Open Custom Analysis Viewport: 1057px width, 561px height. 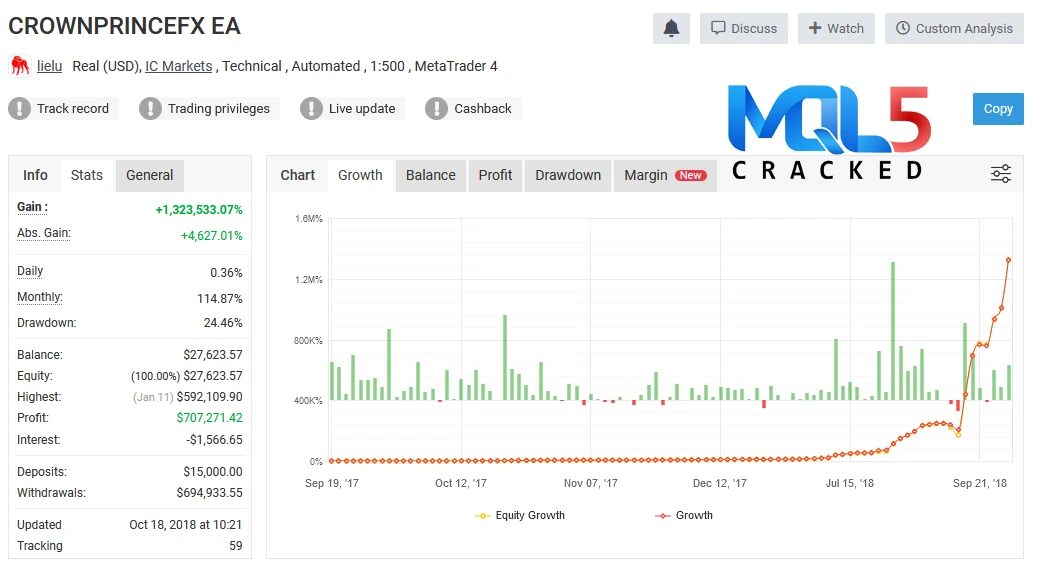click(954, 28)
